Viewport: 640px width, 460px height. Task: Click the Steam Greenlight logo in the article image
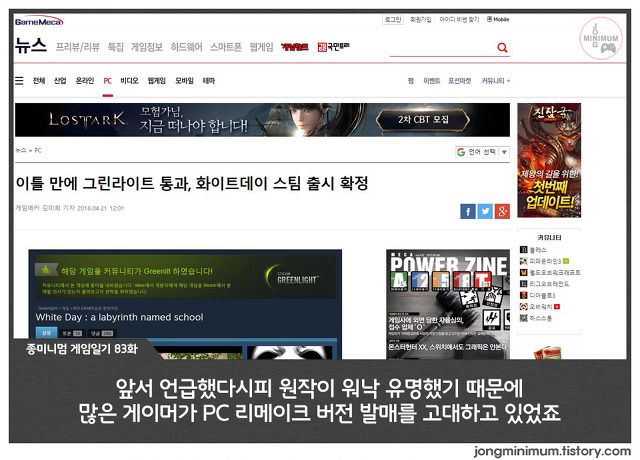292,276
